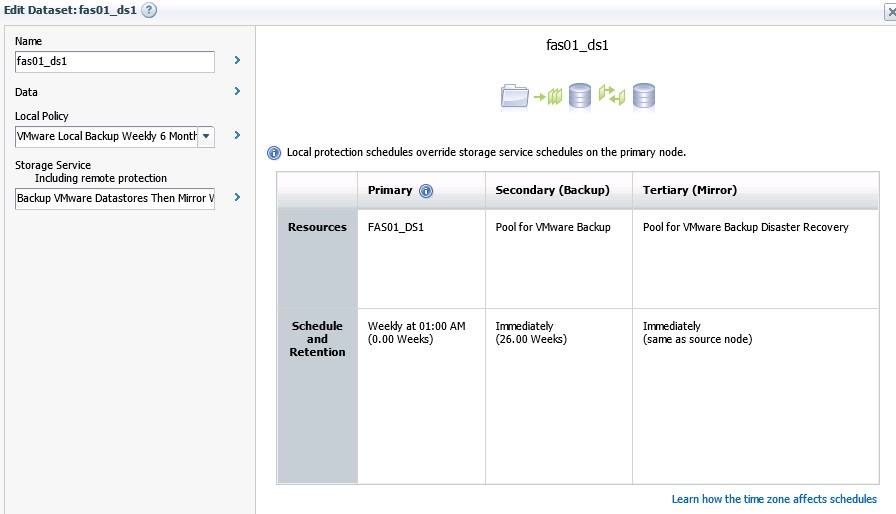Expand the Local Policy section arrow

click(237, 135)
